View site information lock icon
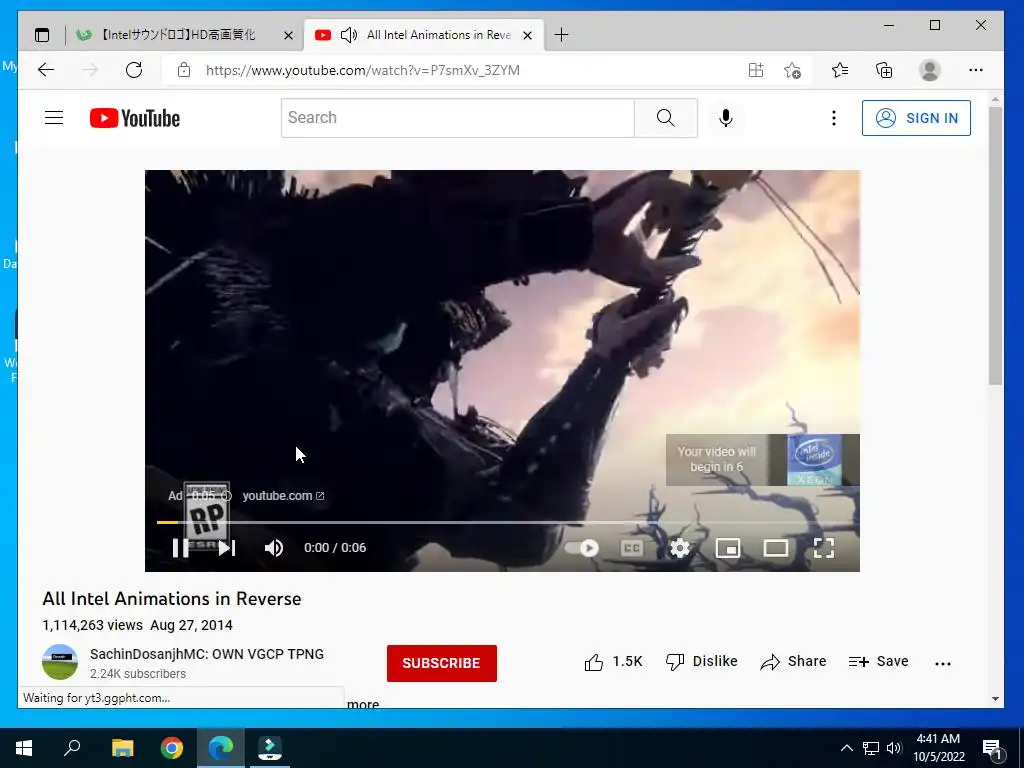The height and width of the screenshot is (768, 1024). [x=184, y=70]
